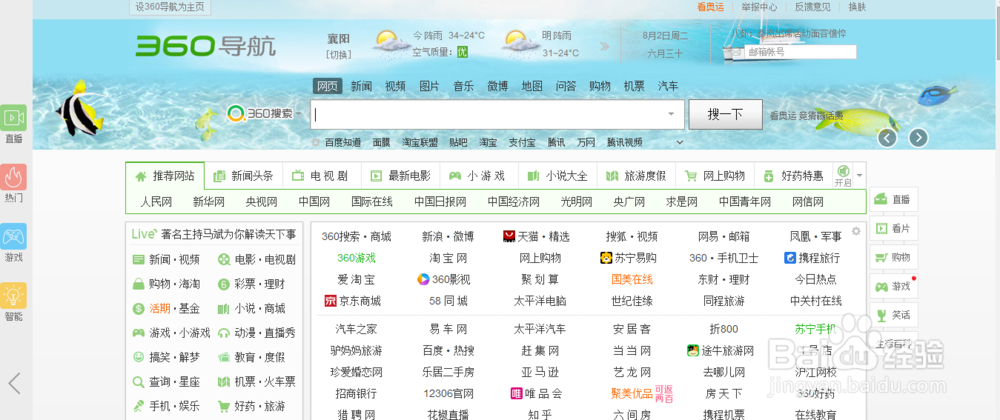This screenshot has height=420, width=1000.
Task: Switch to the 新闻头条 tab
Action: pyautogui.click(x=244, y=176)
